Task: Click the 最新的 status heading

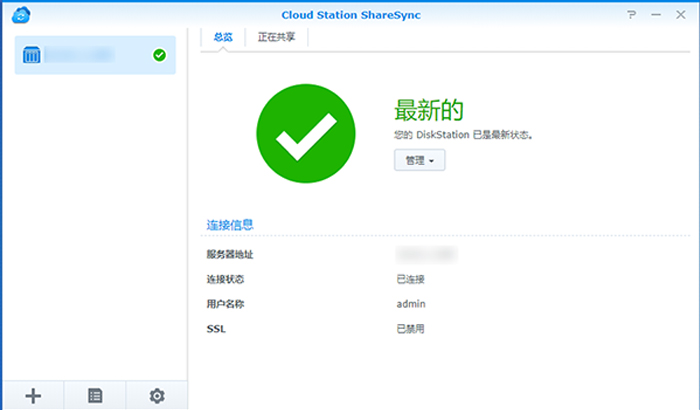Action: tap(431, 108)
